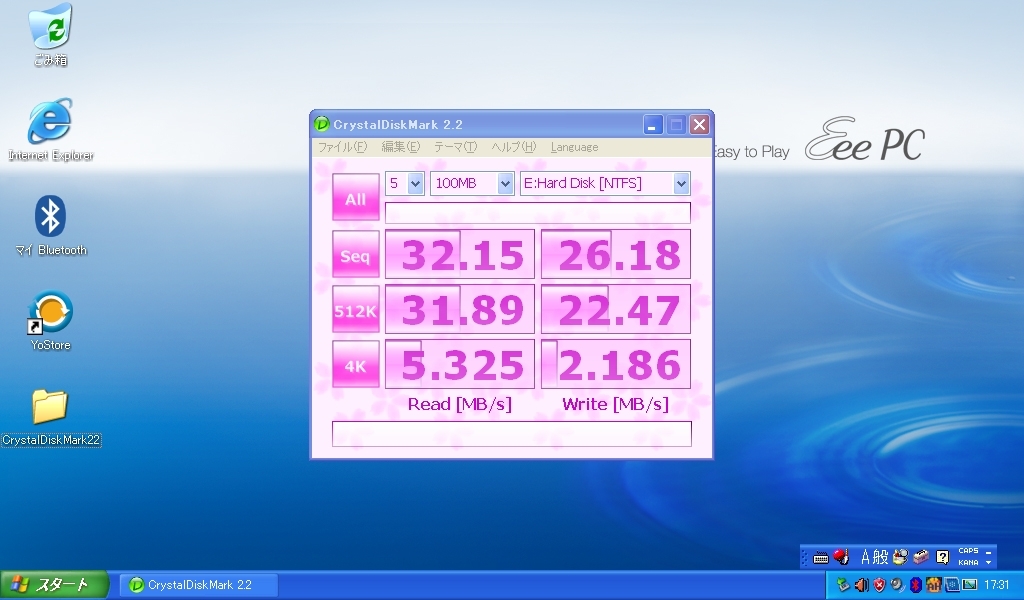Click the display graphics tray icon

970,585
